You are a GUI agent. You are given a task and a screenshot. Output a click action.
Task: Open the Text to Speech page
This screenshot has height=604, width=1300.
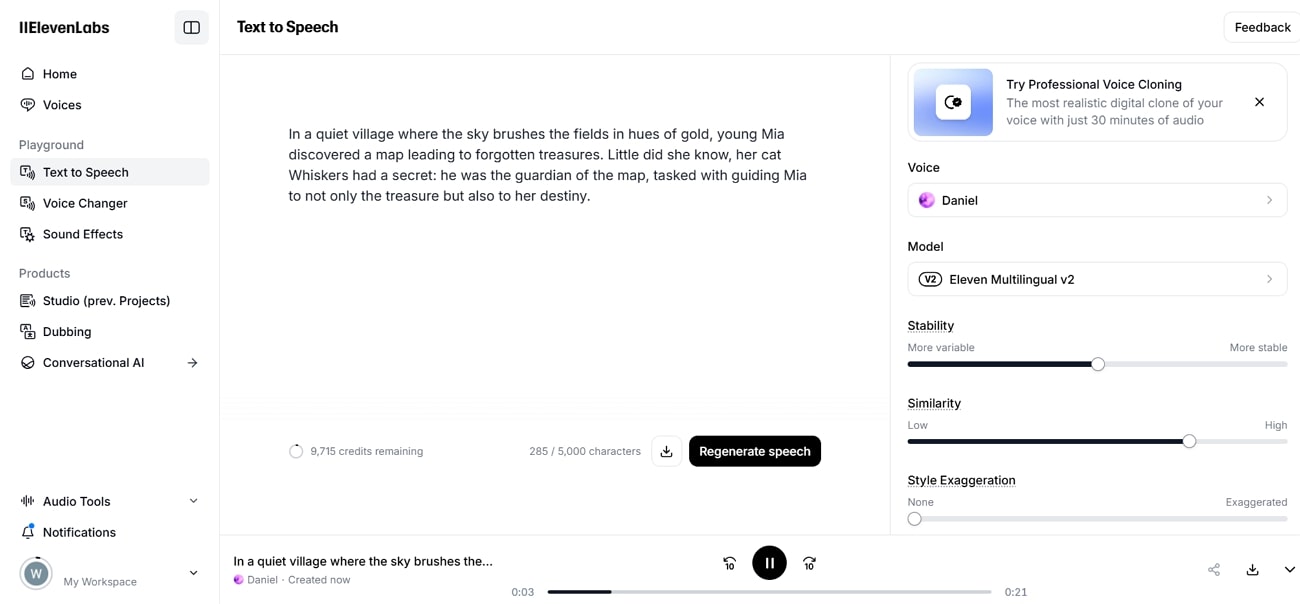(x=110, y=172)
